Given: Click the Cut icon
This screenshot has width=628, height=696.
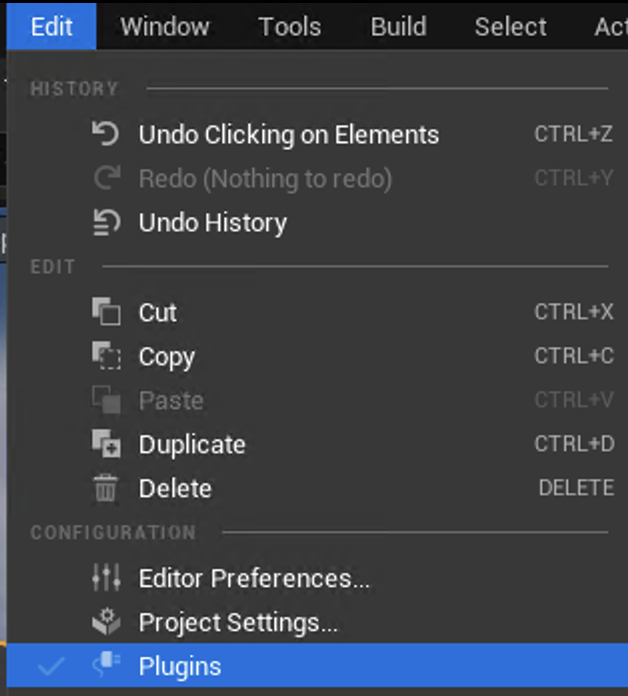Looking at the screenshot, I should click(105, 312).
